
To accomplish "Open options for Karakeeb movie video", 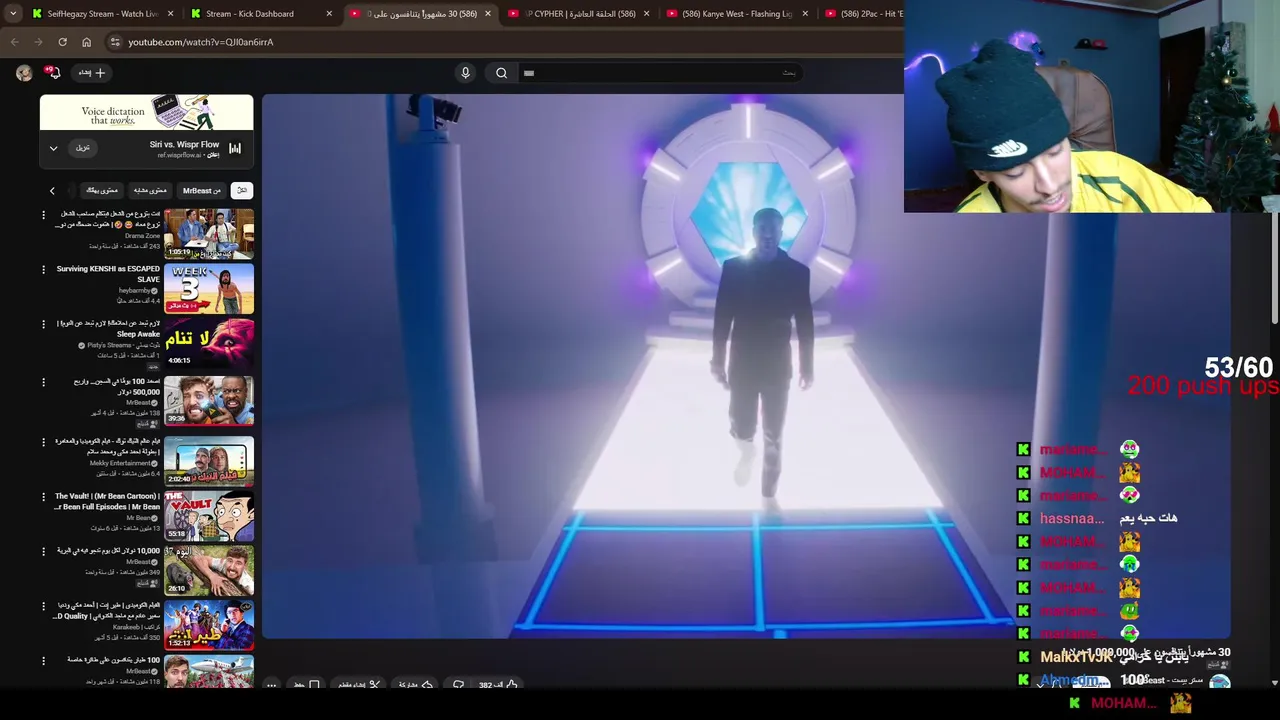I will point(43,607).
